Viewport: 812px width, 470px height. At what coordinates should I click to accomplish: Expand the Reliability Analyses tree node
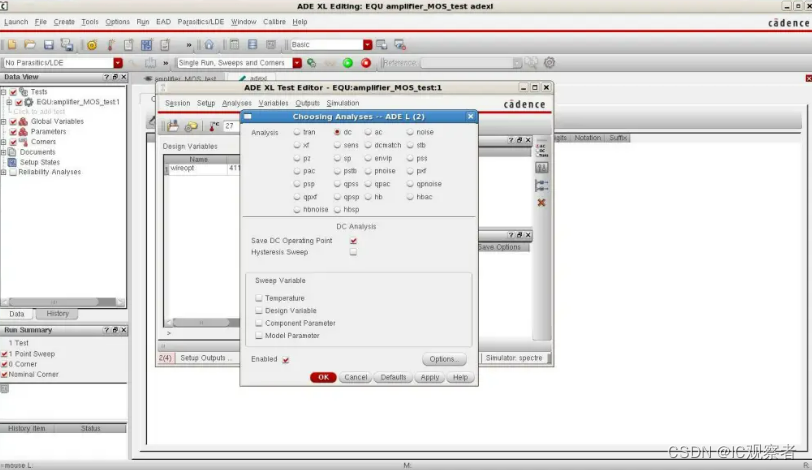tap(4, 172)
